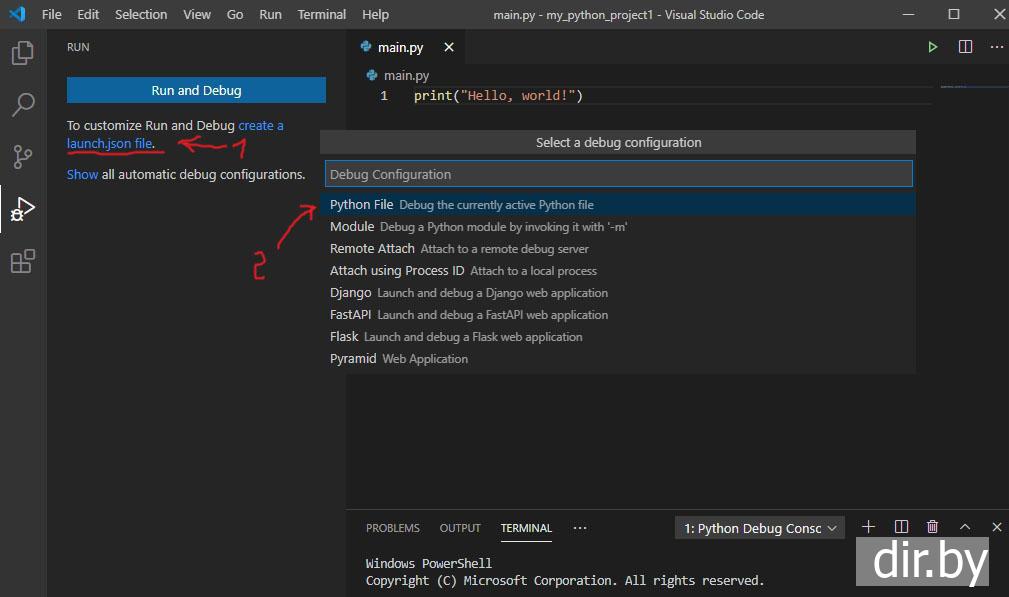
Task: Open the Python Debug Console dropdown
Action: tap(760, 528)
